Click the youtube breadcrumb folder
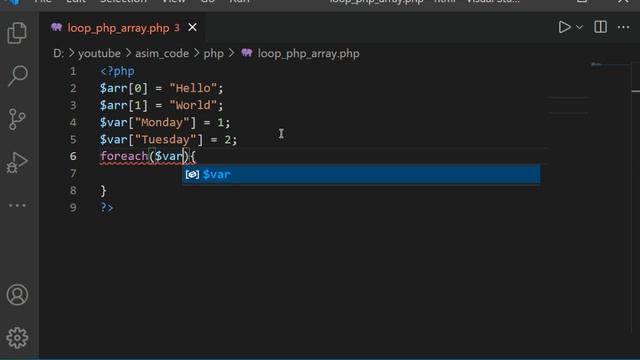The width and height of the screenshot is (640, 360). (x=99, y=53)
